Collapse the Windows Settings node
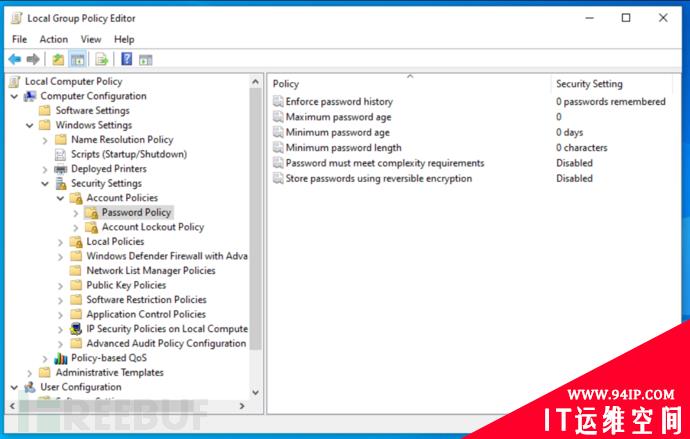Screen dimensions: 690x439 coord(29,125)
